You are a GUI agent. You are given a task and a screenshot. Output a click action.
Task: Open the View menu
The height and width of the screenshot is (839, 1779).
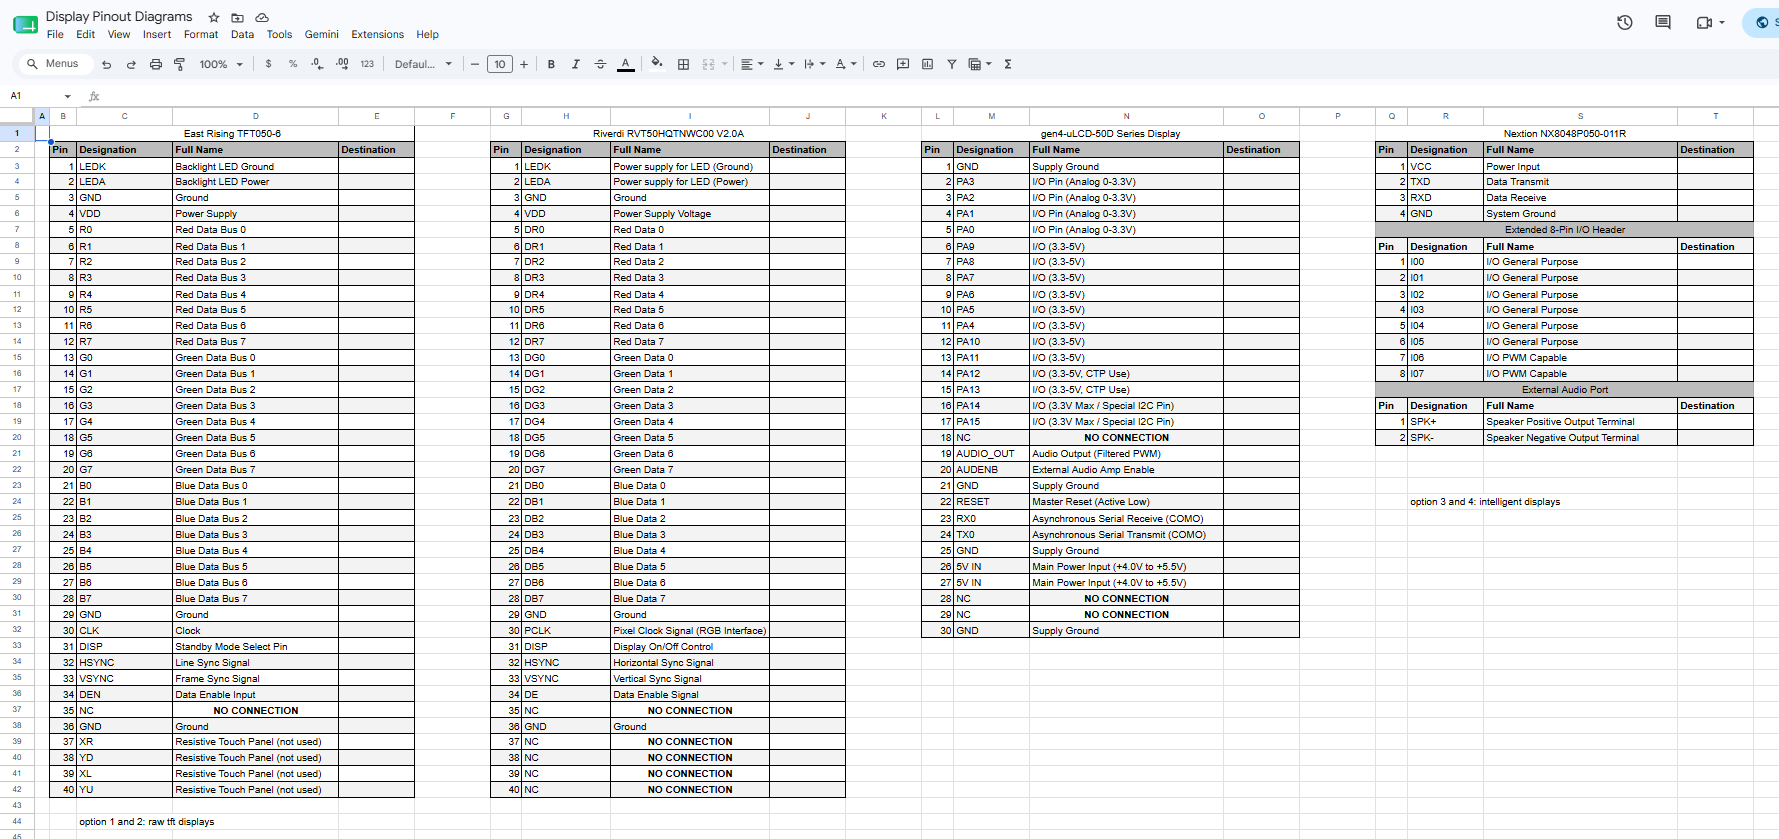[x=119, y=34]
